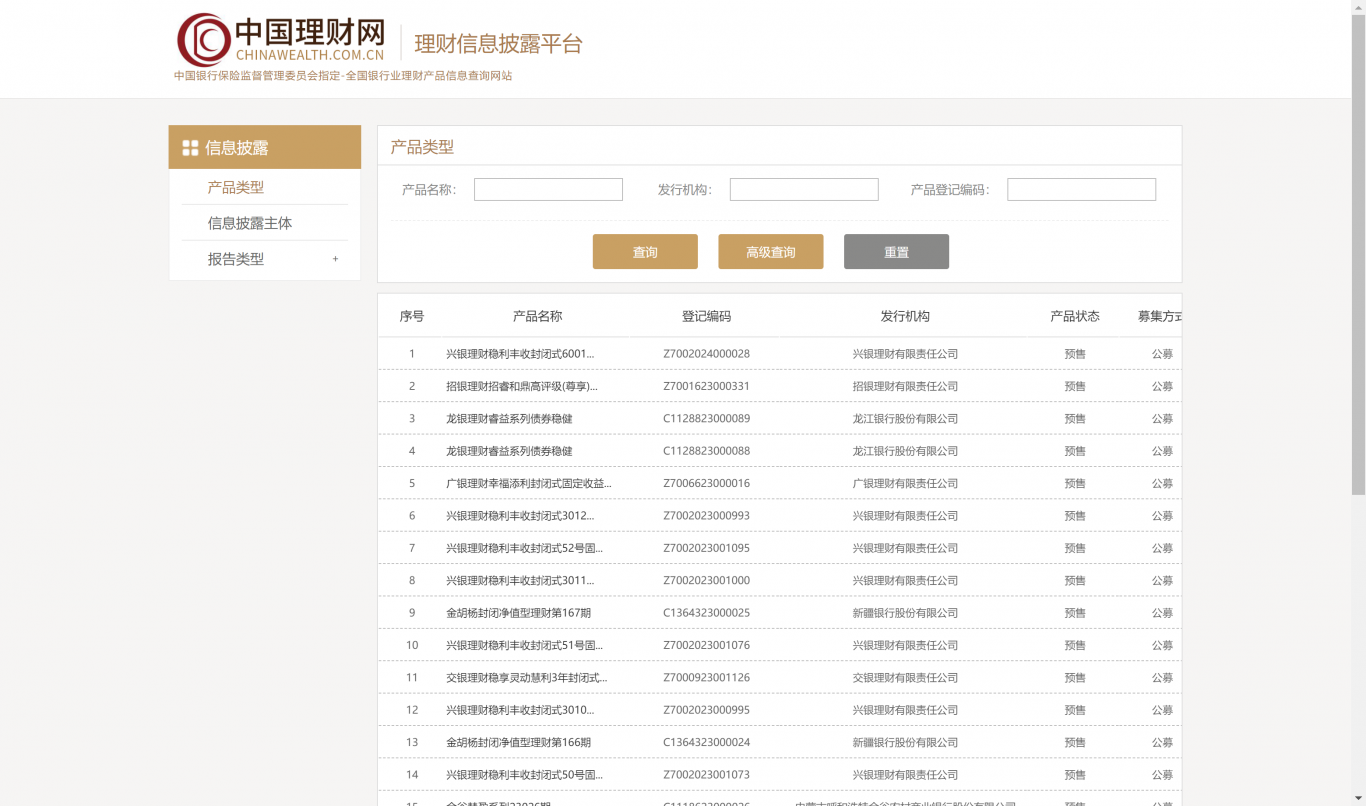Screen dimensions: 1366x806
Task: Click code C1364323000024
Action: [x=707, y=742]
